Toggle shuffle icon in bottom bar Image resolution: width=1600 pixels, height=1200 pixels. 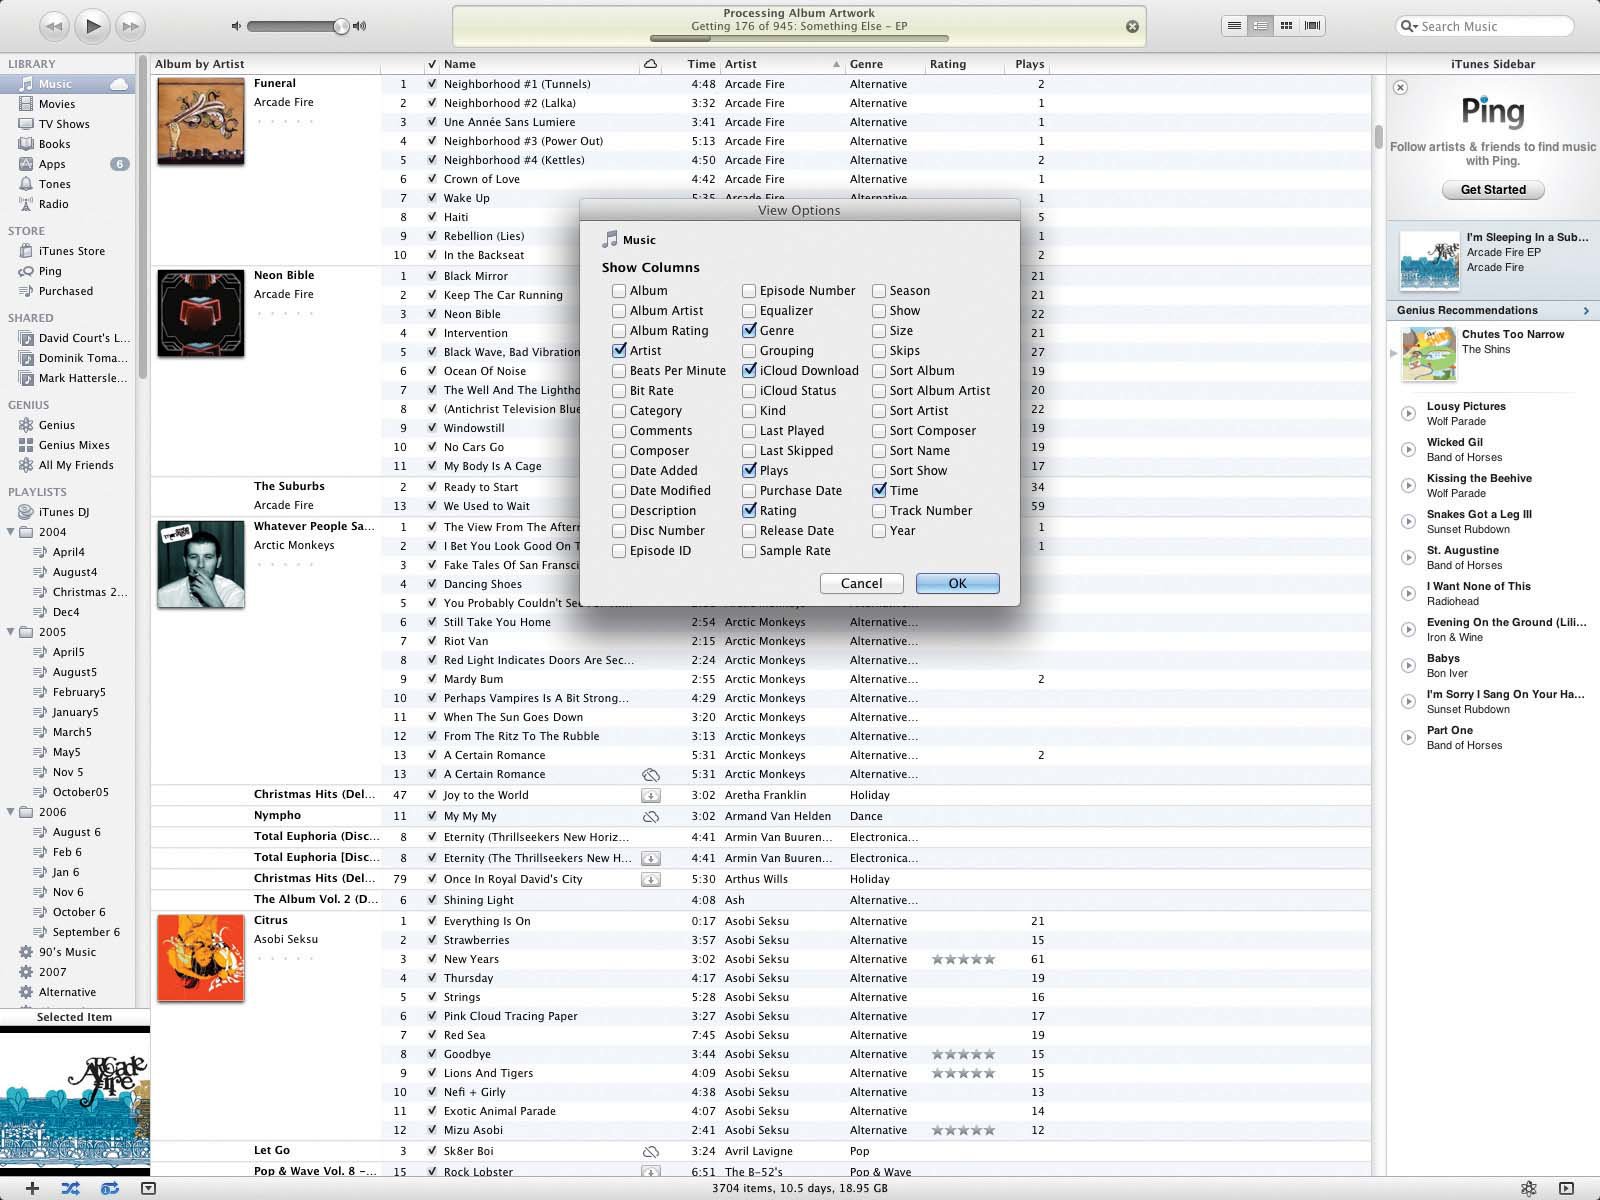tap(70, 1188)
